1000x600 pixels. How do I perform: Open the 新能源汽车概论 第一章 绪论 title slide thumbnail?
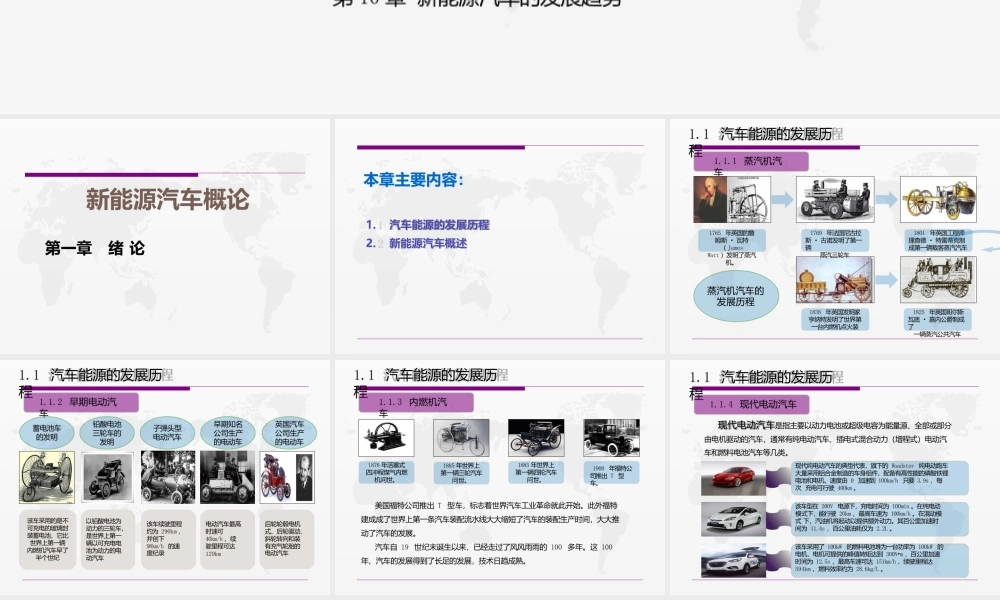tap(165, 236)
